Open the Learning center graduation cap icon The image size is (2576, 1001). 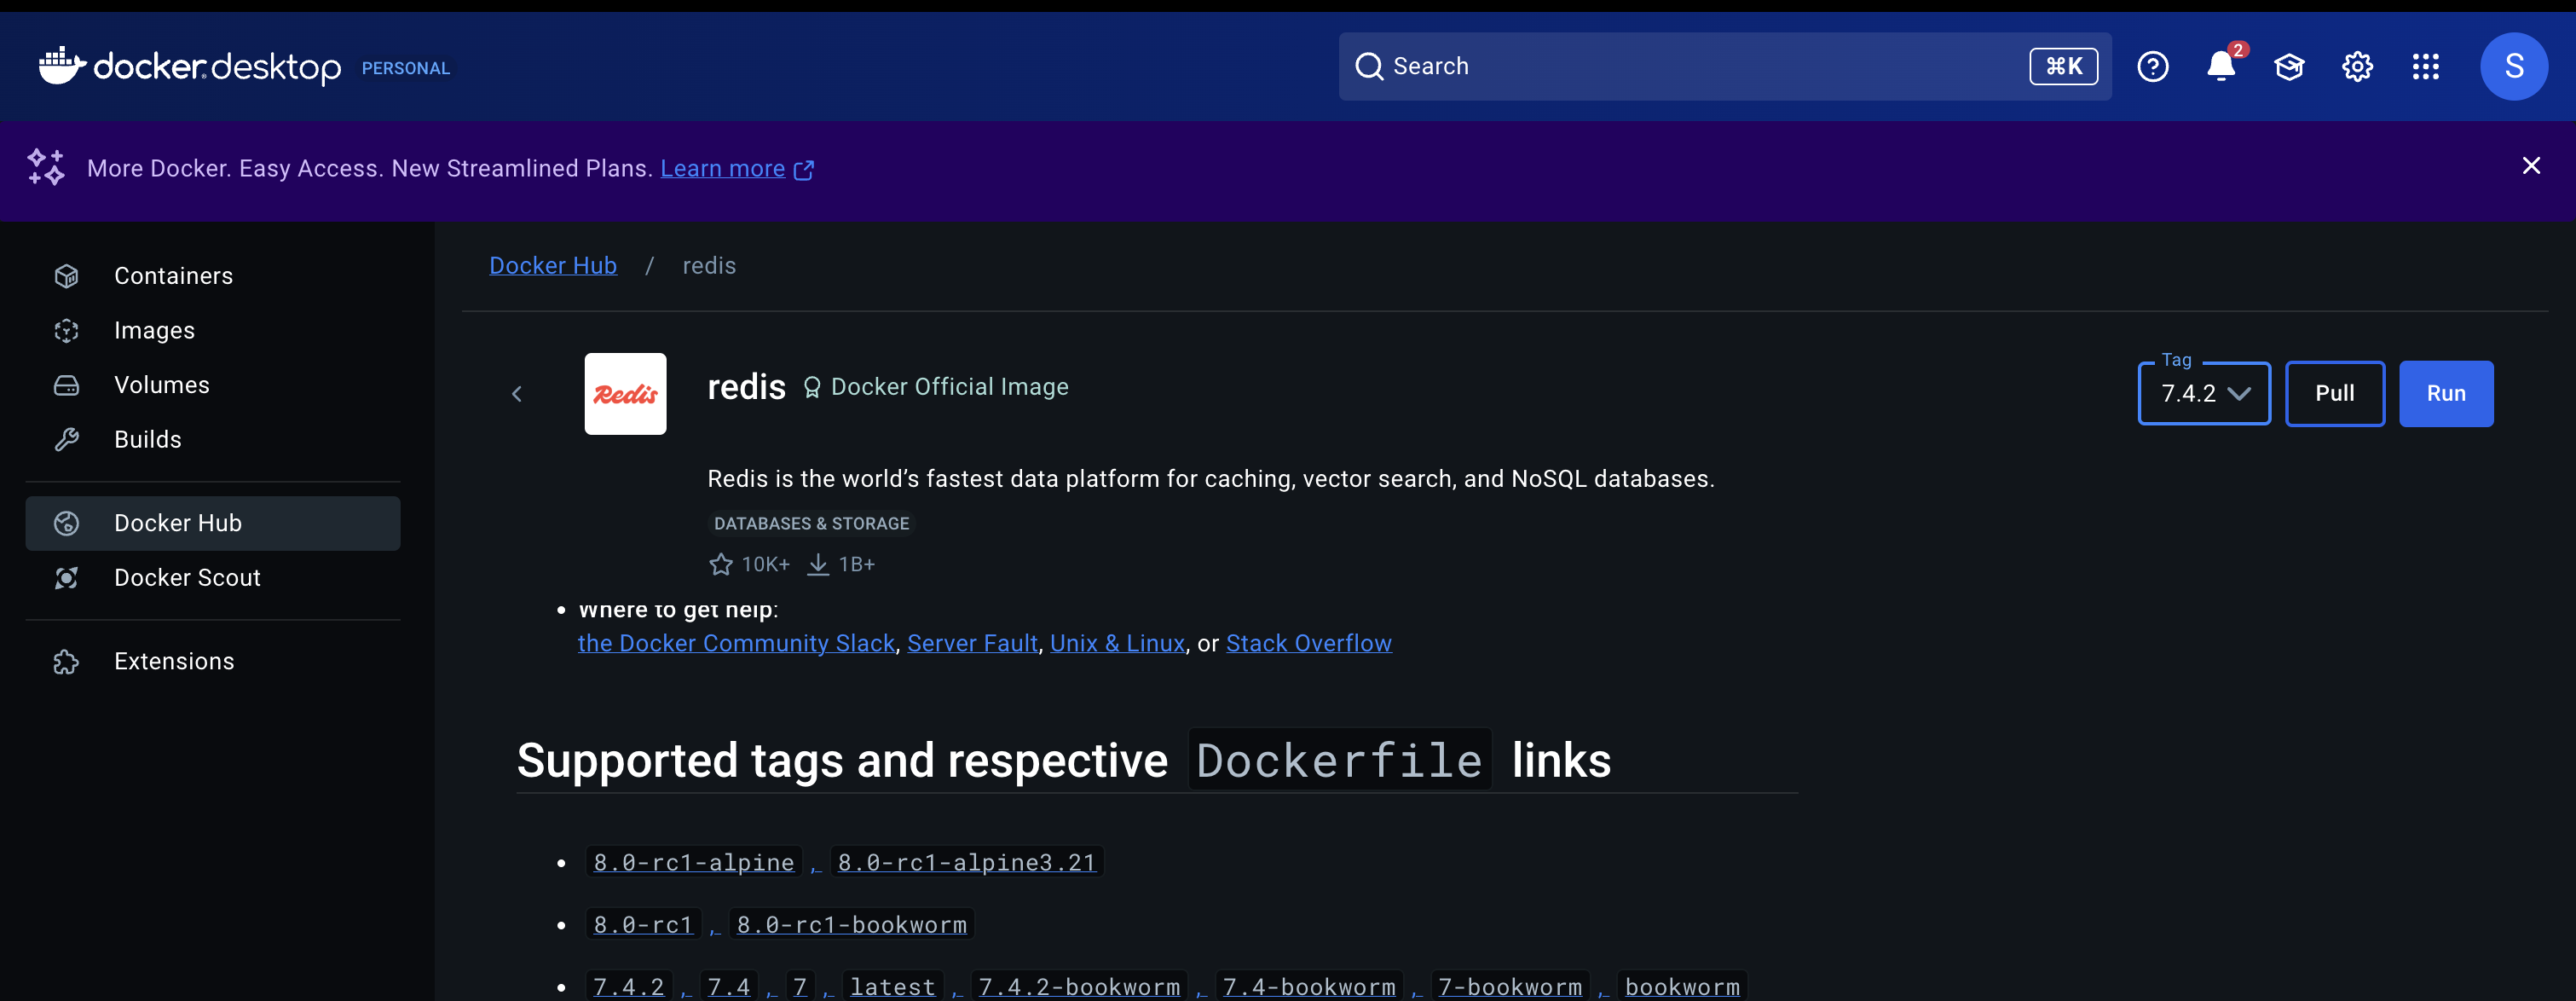tap(2289, 67)
